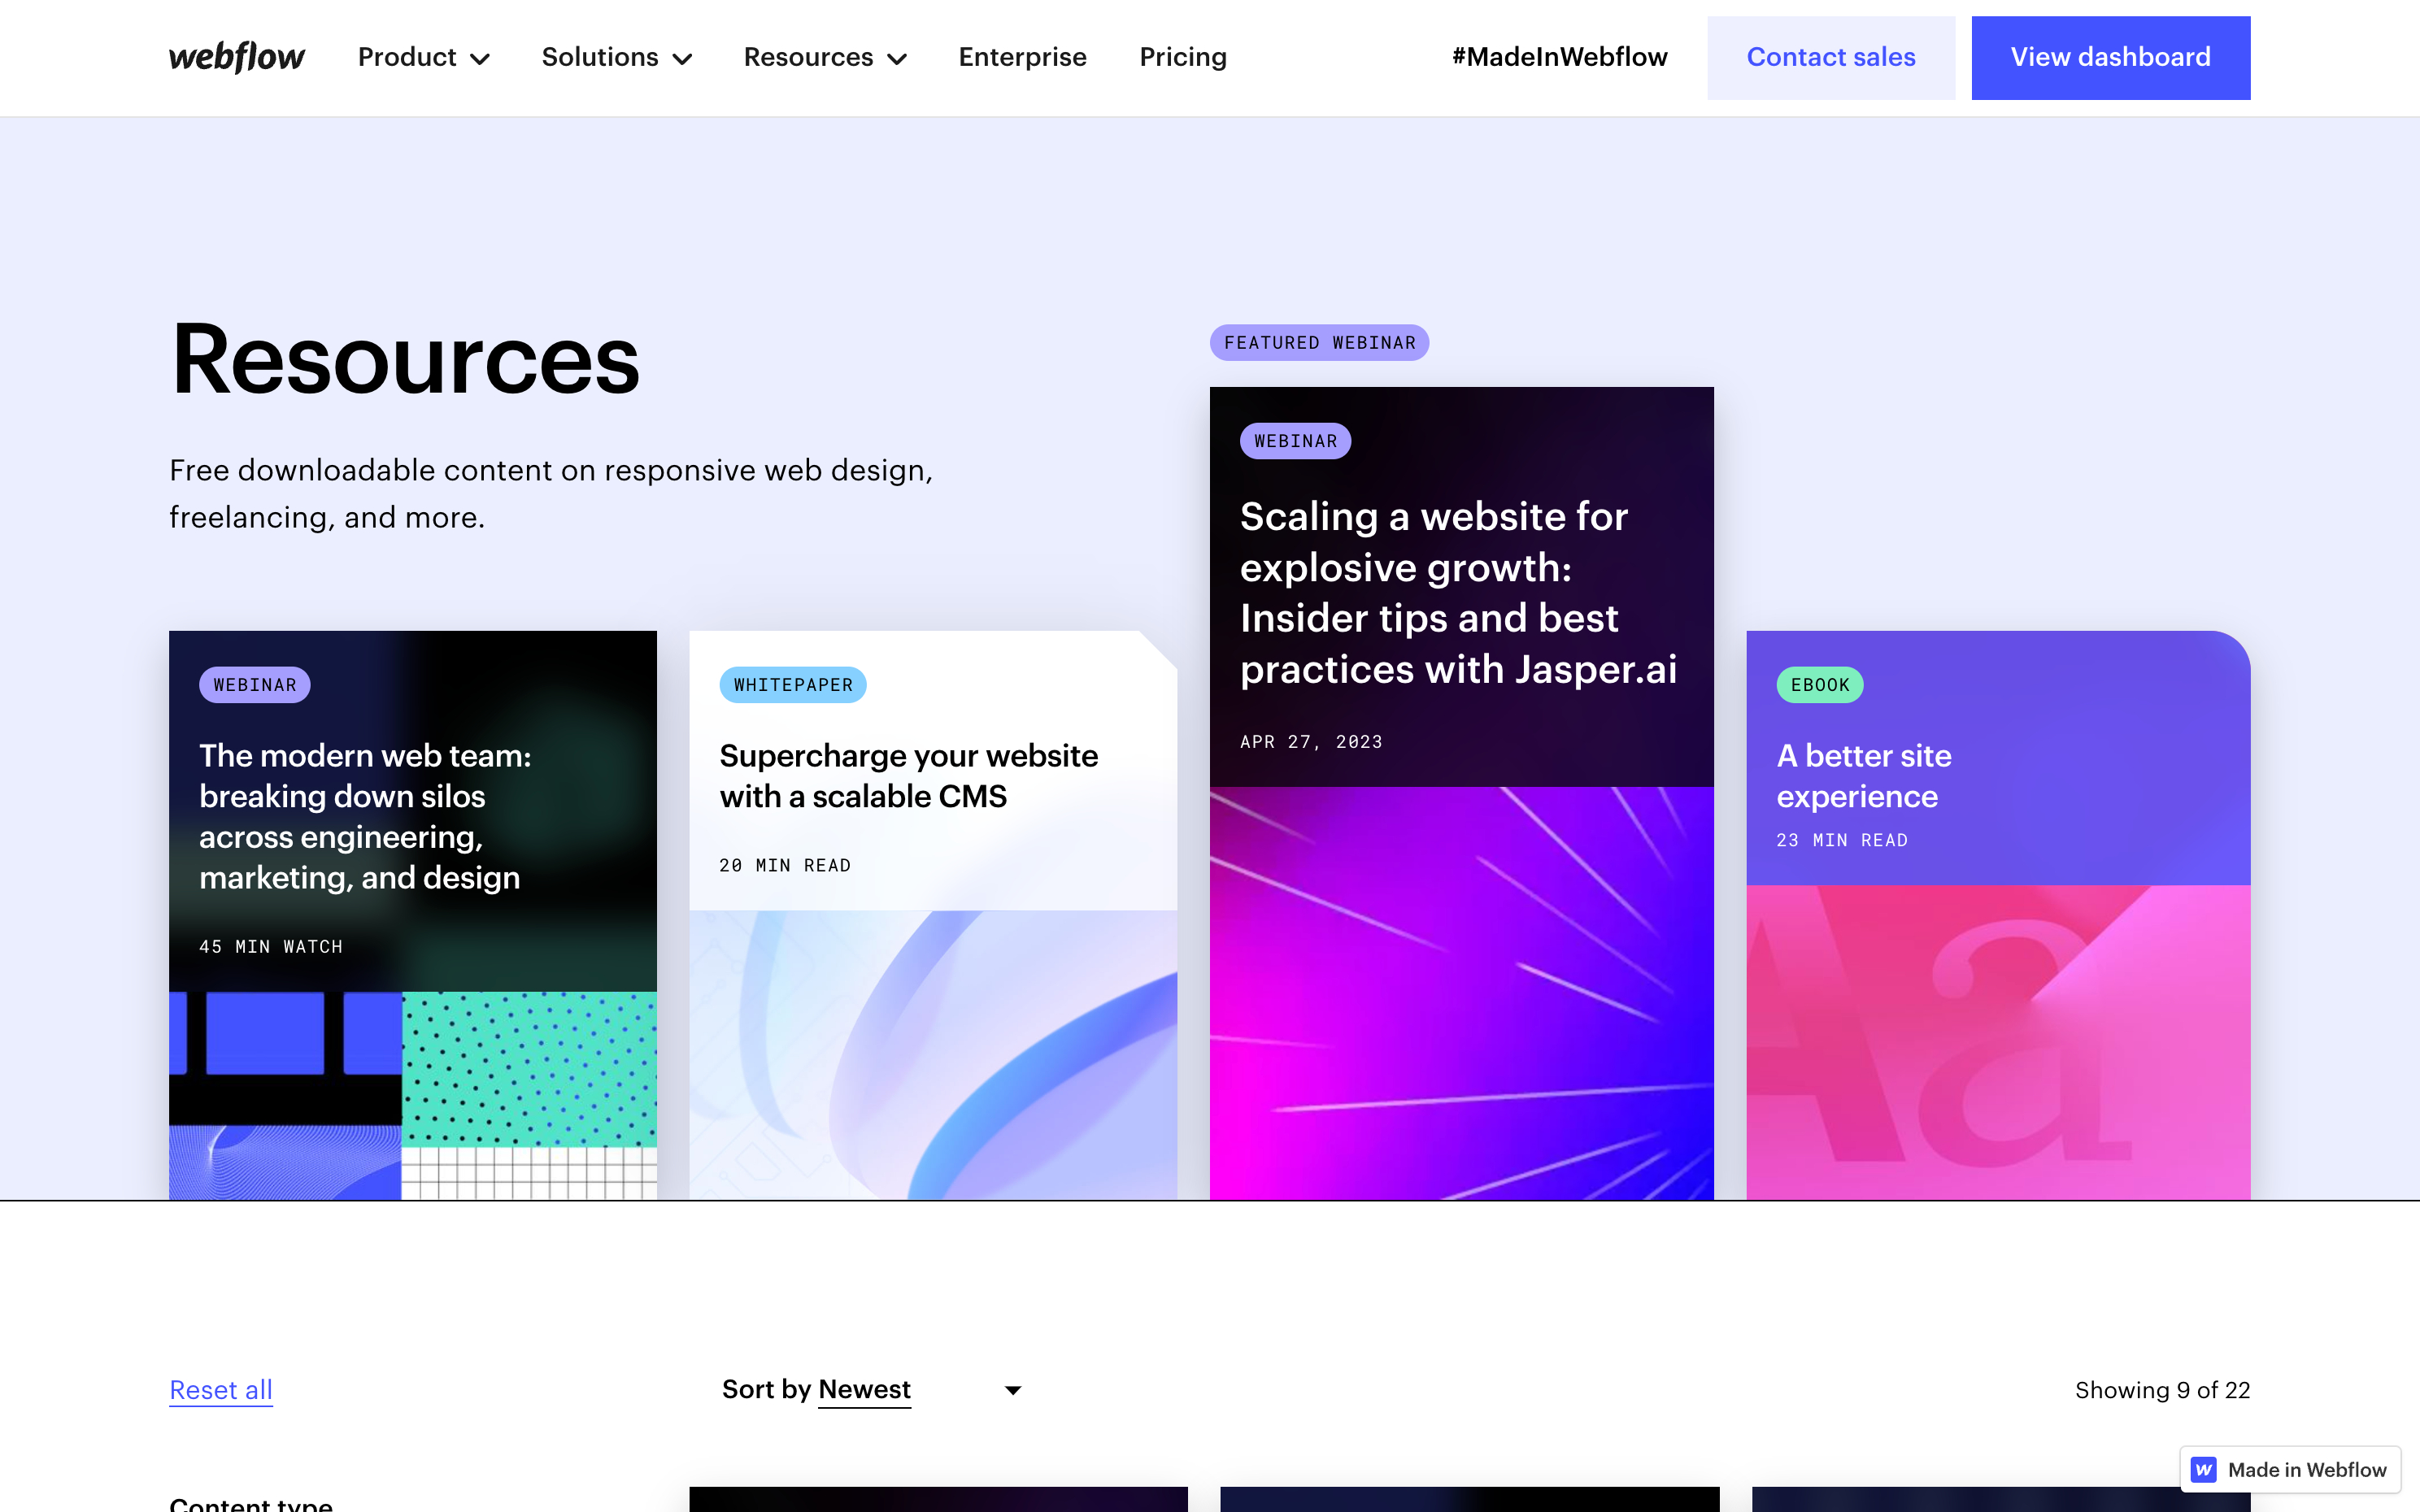Open the Product dropdown menu
The image size is (2420, 1512).
(424, 57)
